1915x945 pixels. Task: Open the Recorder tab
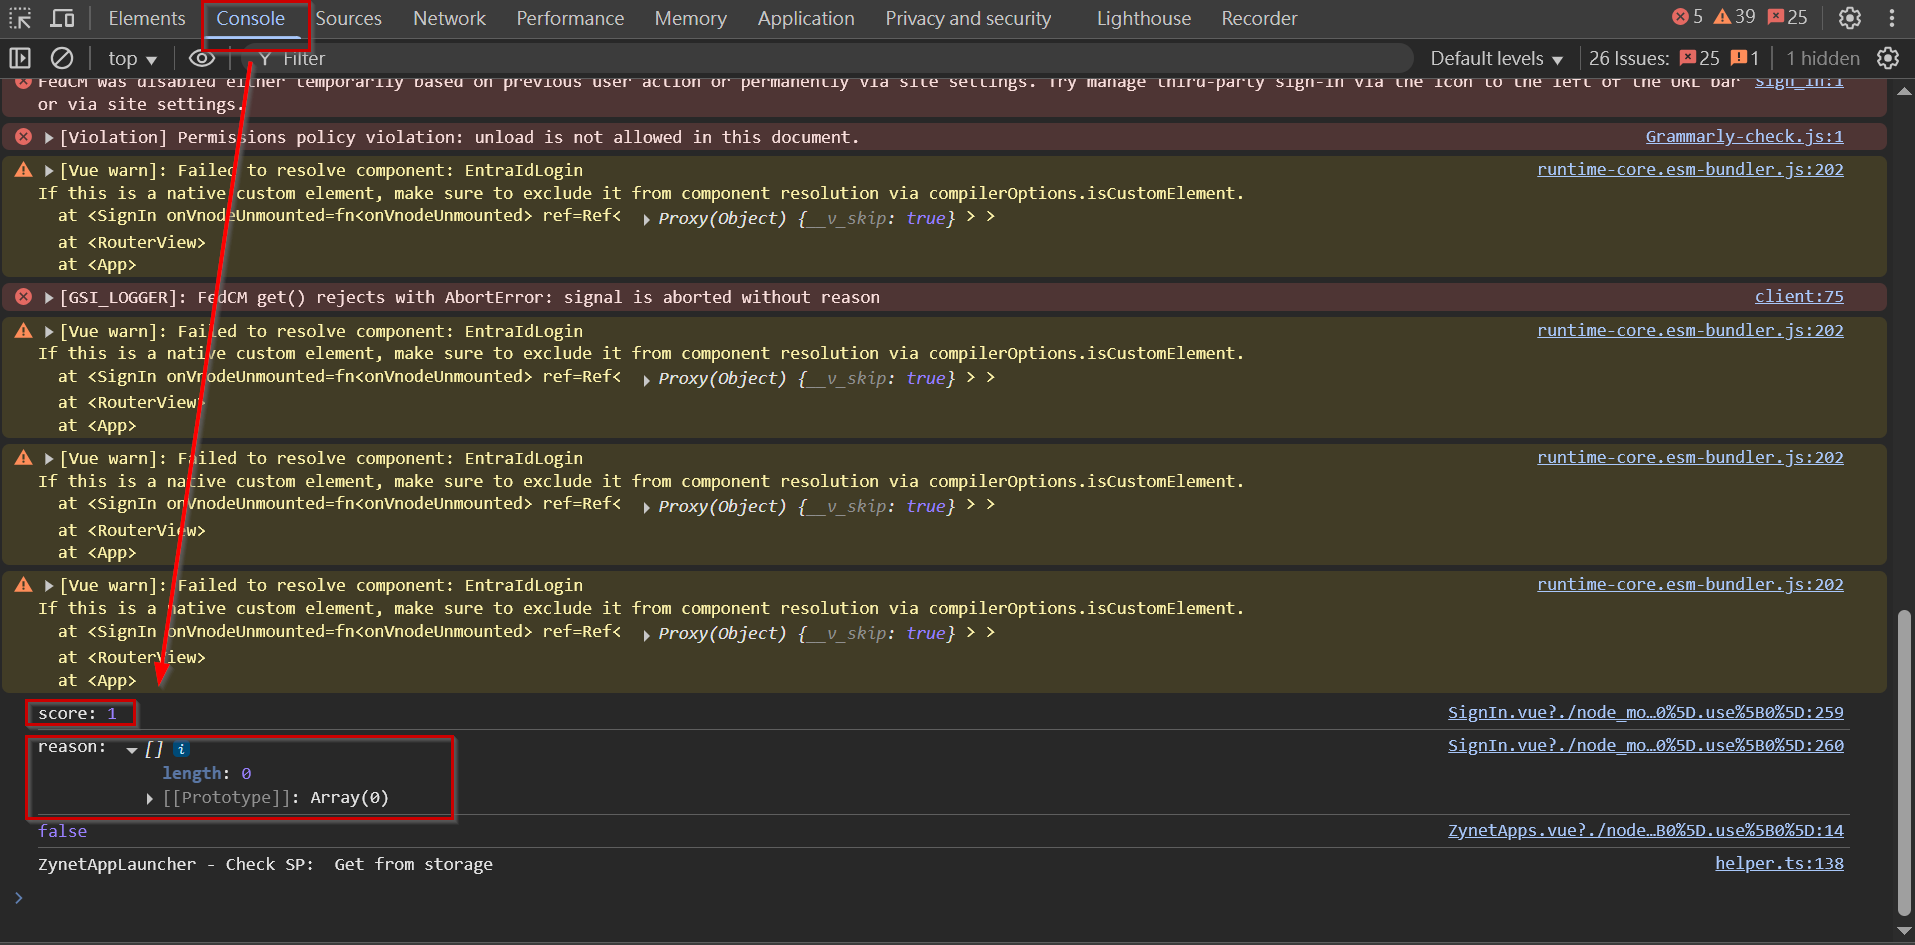1259,18
